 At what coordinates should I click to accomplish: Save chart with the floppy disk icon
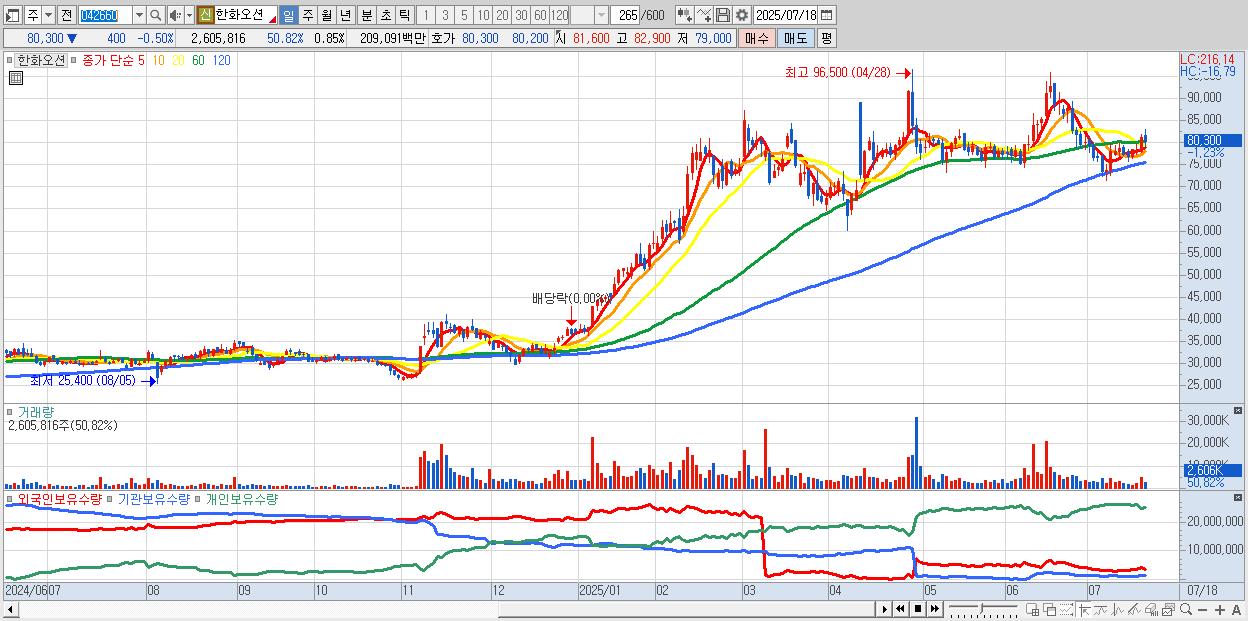pos(723,15)
